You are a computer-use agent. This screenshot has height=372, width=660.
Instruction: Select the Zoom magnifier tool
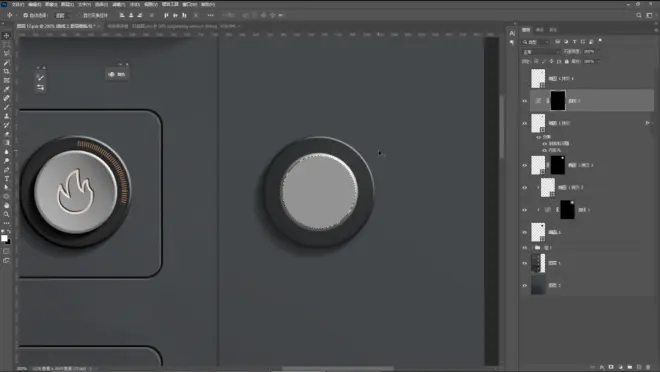coord(6,214)
